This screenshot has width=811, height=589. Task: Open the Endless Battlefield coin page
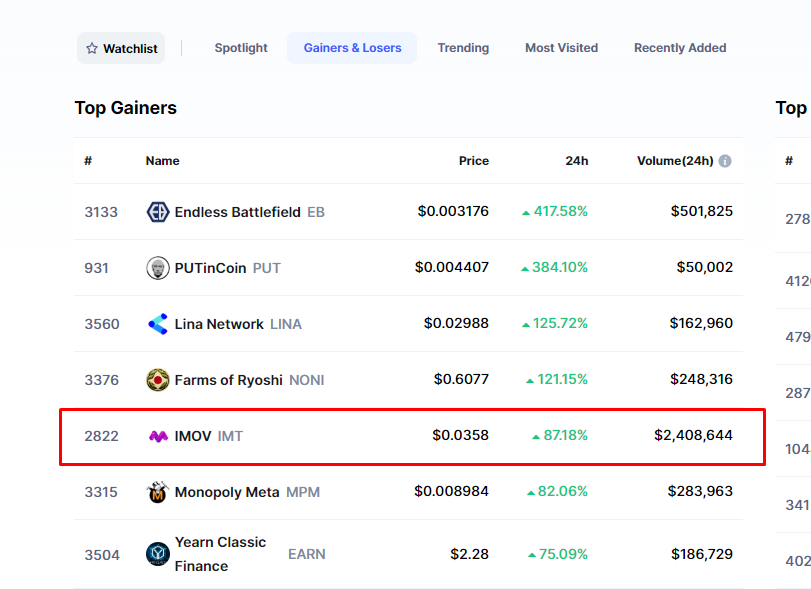[x=237, y=212]
